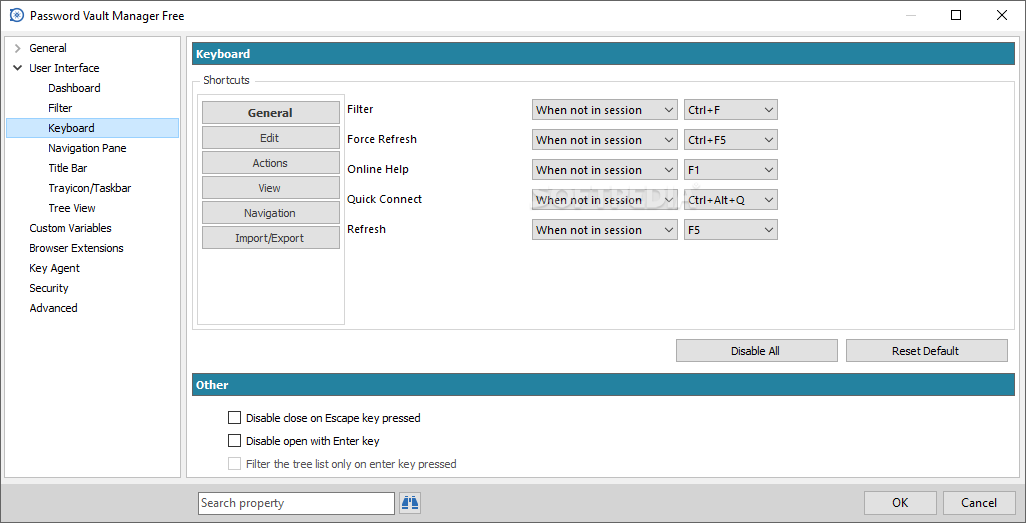
Task: Open the Trayicon/Taskbar settings
Action: [x=90, y=188]
